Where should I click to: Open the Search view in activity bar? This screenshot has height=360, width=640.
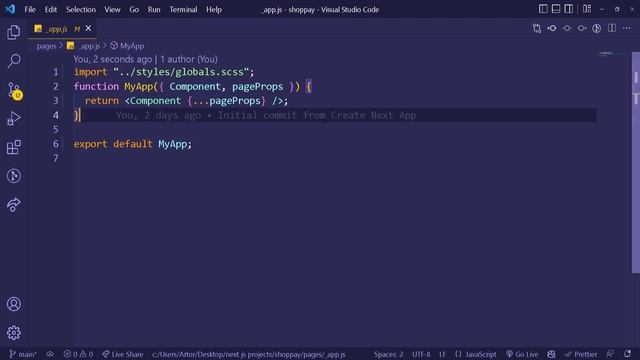tap(13, 61)
